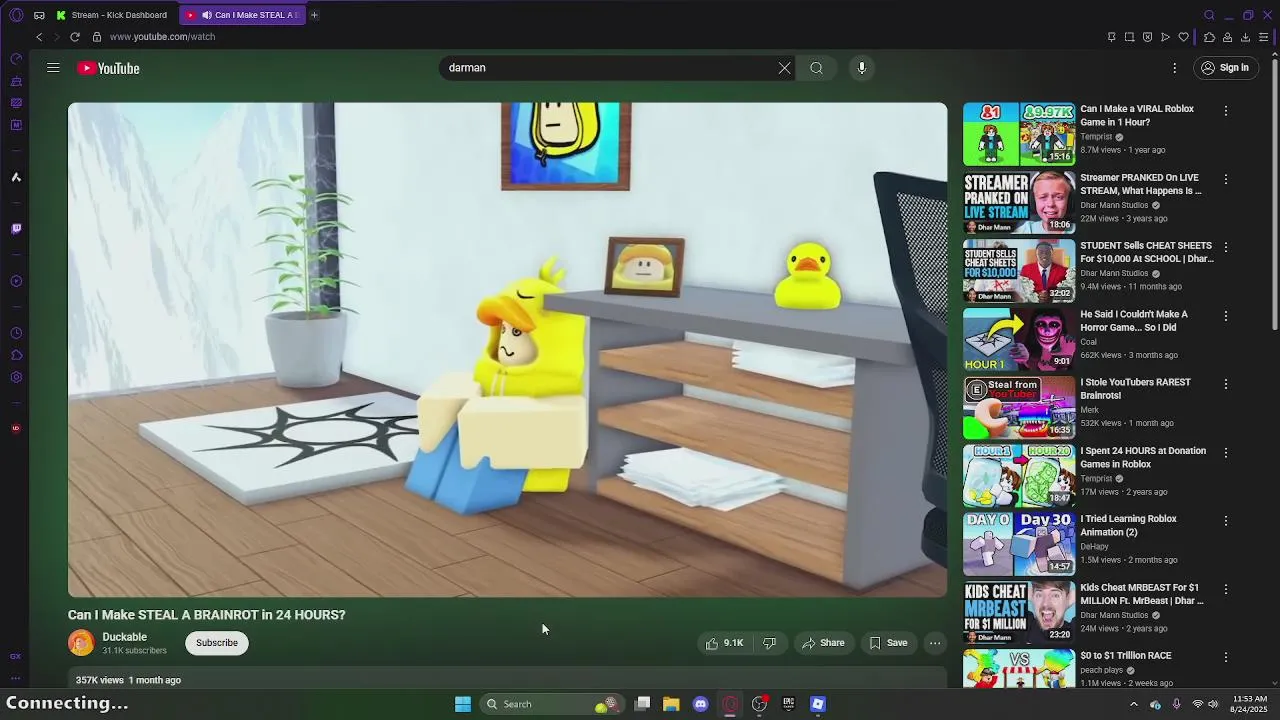
Task: Click the site lock icon in address bar
Action: [97, 37]
